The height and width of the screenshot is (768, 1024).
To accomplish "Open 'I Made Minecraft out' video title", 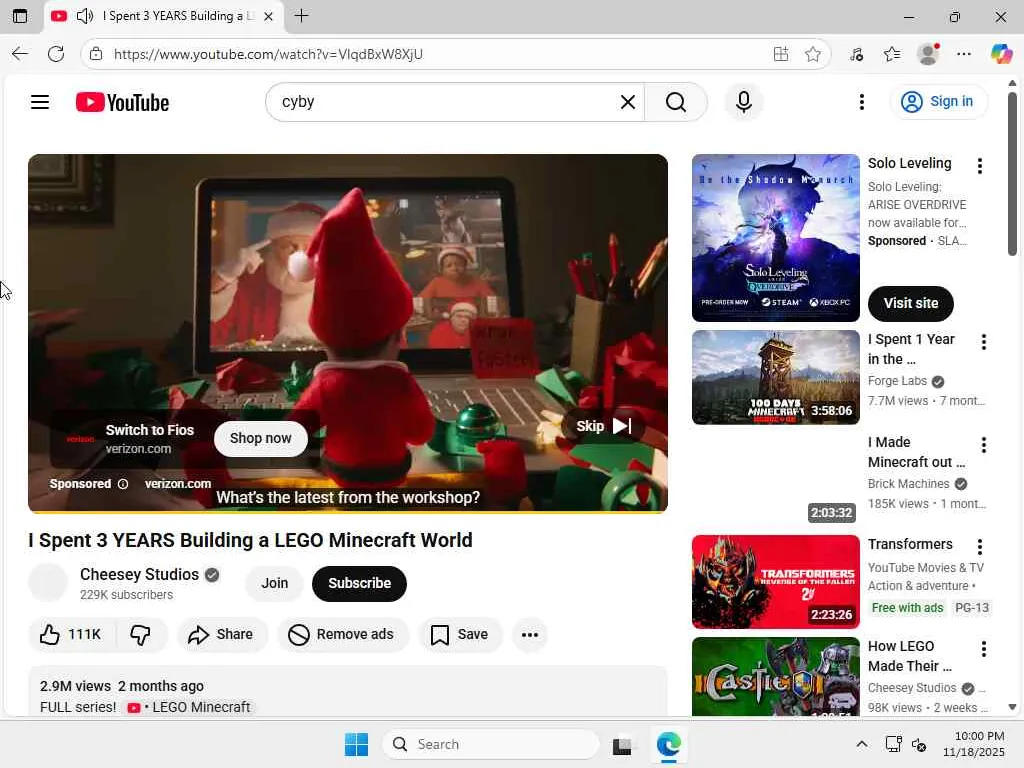I will point(916,452).
